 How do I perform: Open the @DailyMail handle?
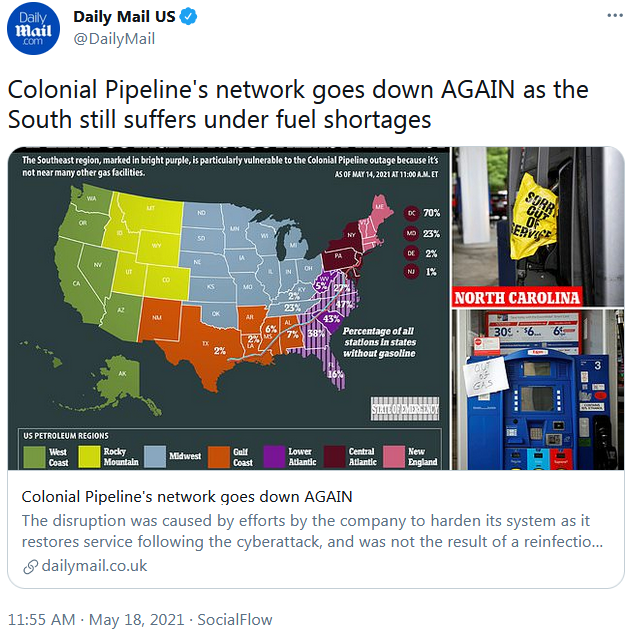click(114, 39)
